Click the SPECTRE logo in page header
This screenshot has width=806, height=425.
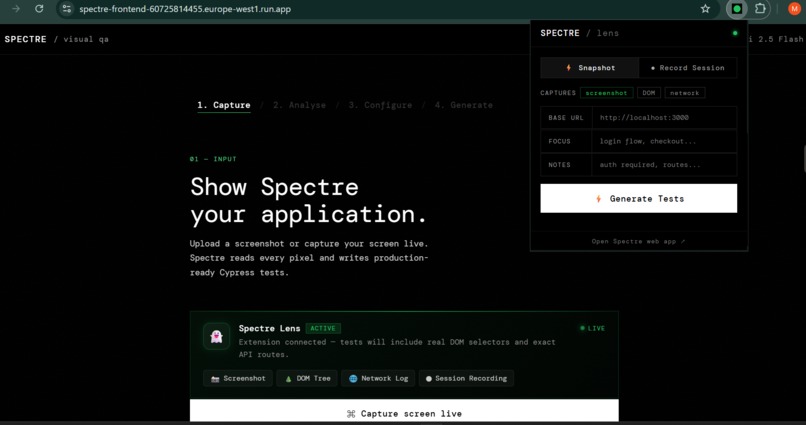tap(25, 39)
